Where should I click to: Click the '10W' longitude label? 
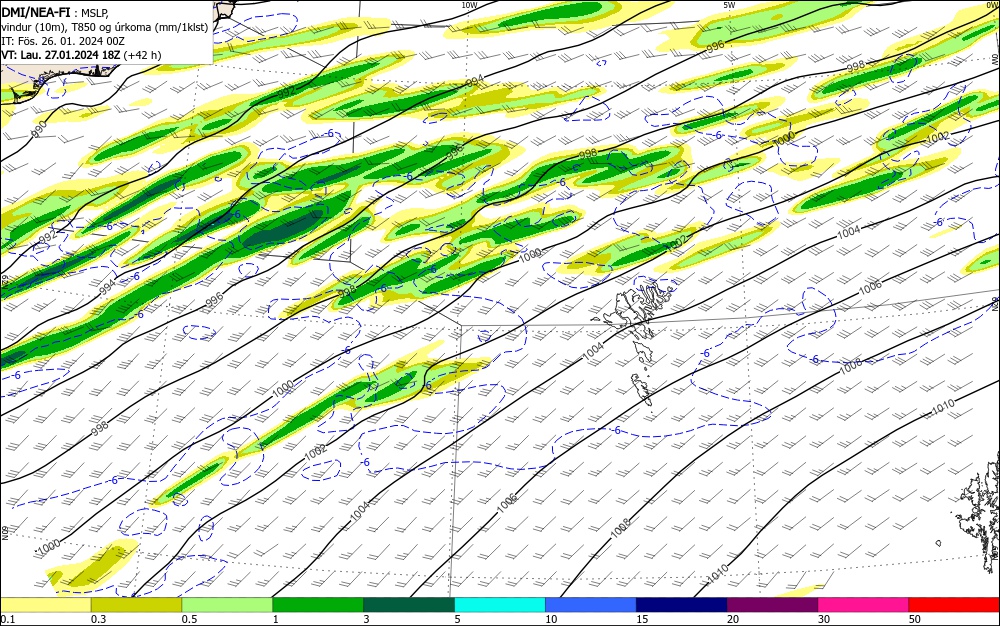click(x=469, y=4)
